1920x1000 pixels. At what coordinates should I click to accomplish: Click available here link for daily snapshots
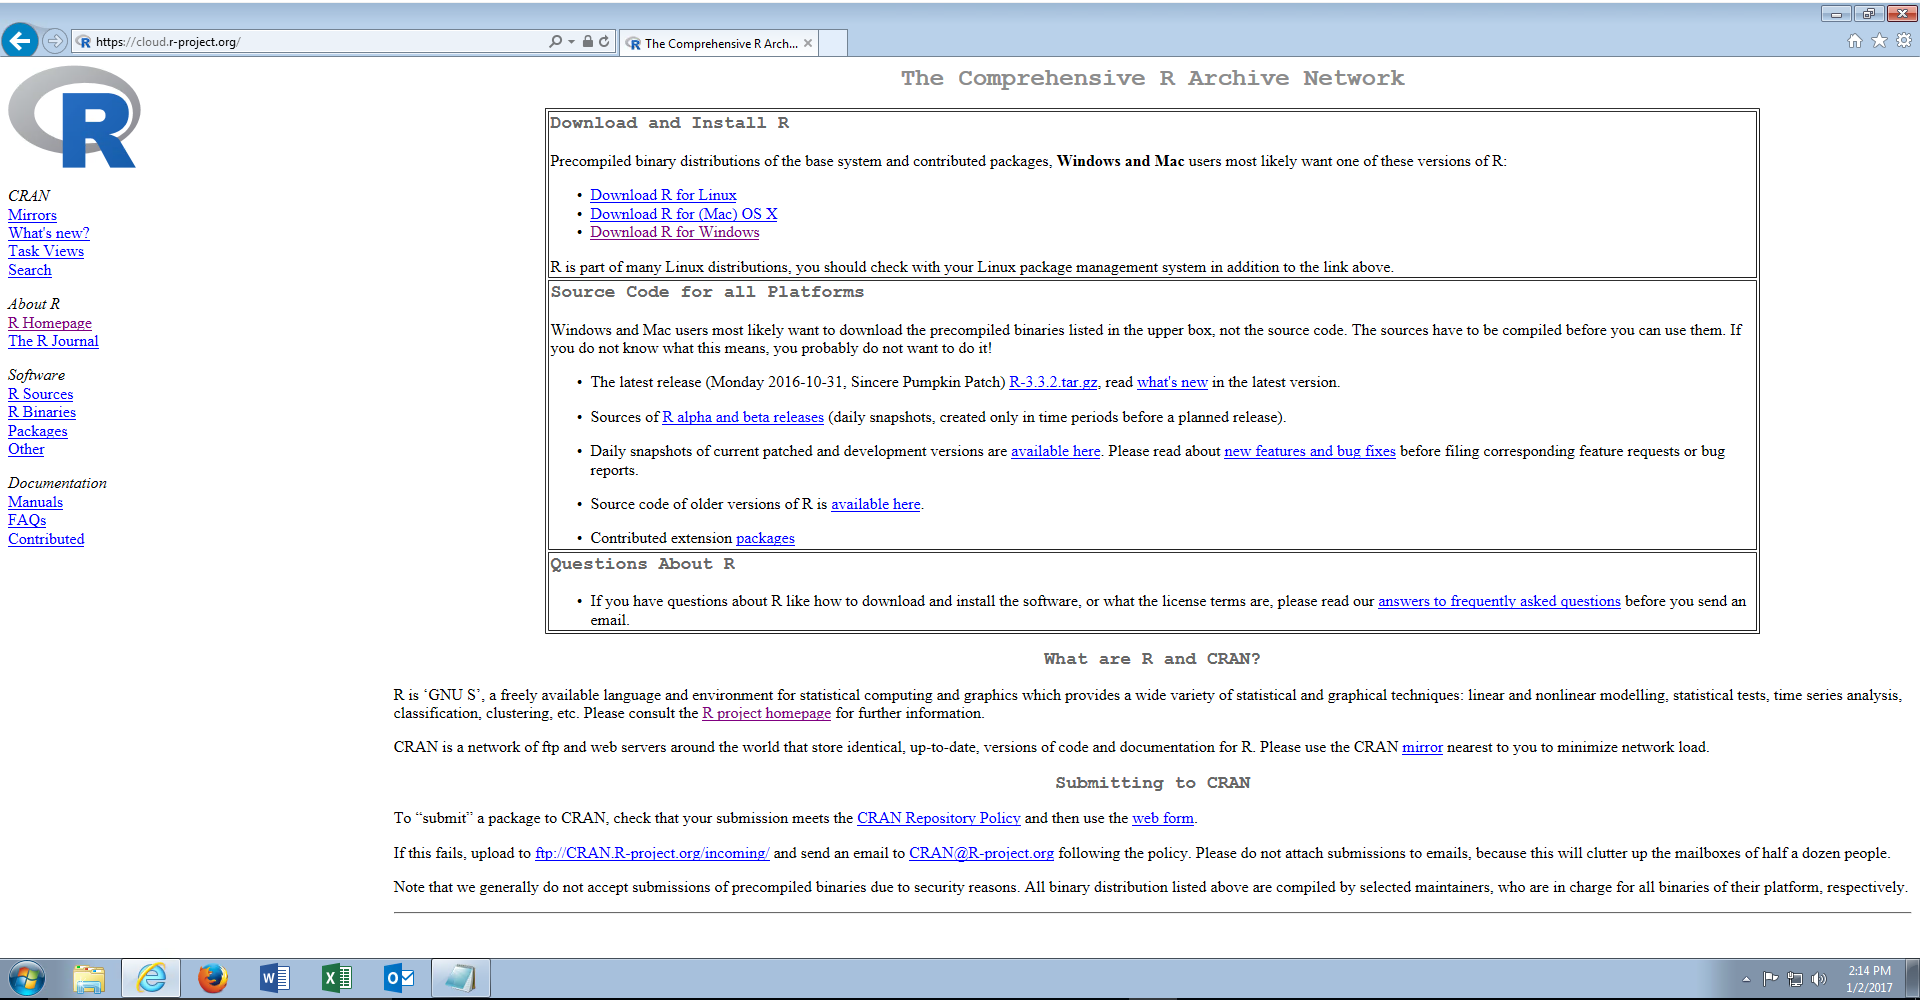1056,451
